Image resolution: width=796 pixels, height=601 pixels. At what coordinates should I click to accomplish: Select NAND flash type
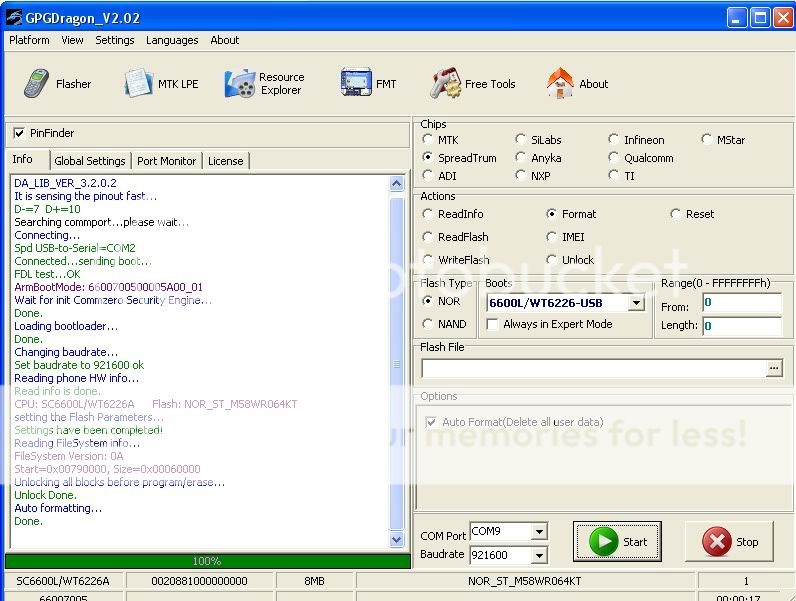427,323
